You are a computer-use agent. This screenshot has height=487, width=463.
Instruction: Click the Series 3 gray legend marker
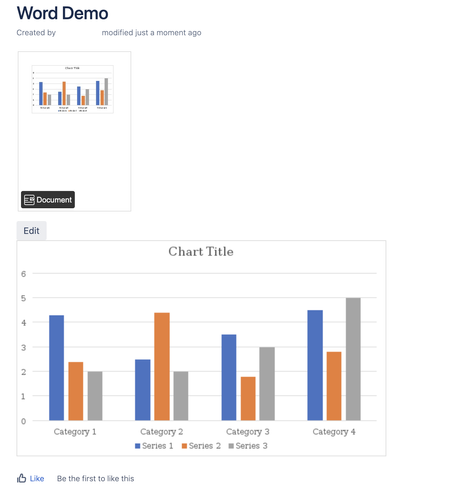[231, 446]
